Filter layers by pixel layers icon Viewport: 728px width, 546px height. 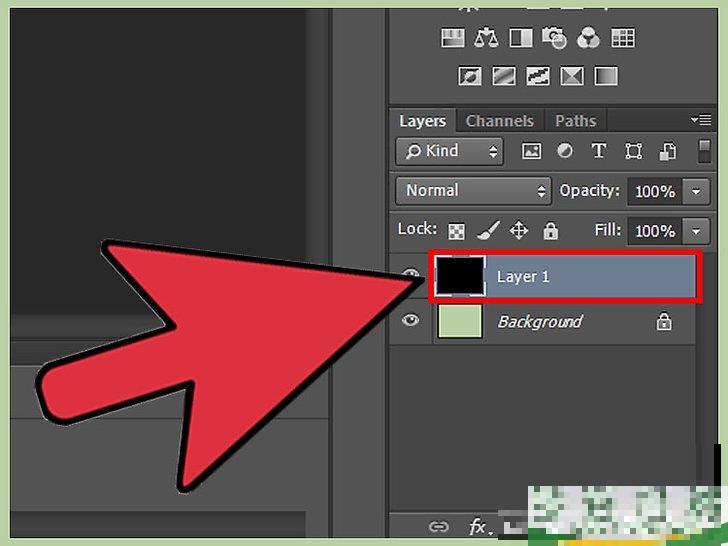click(x=531, y=151)
